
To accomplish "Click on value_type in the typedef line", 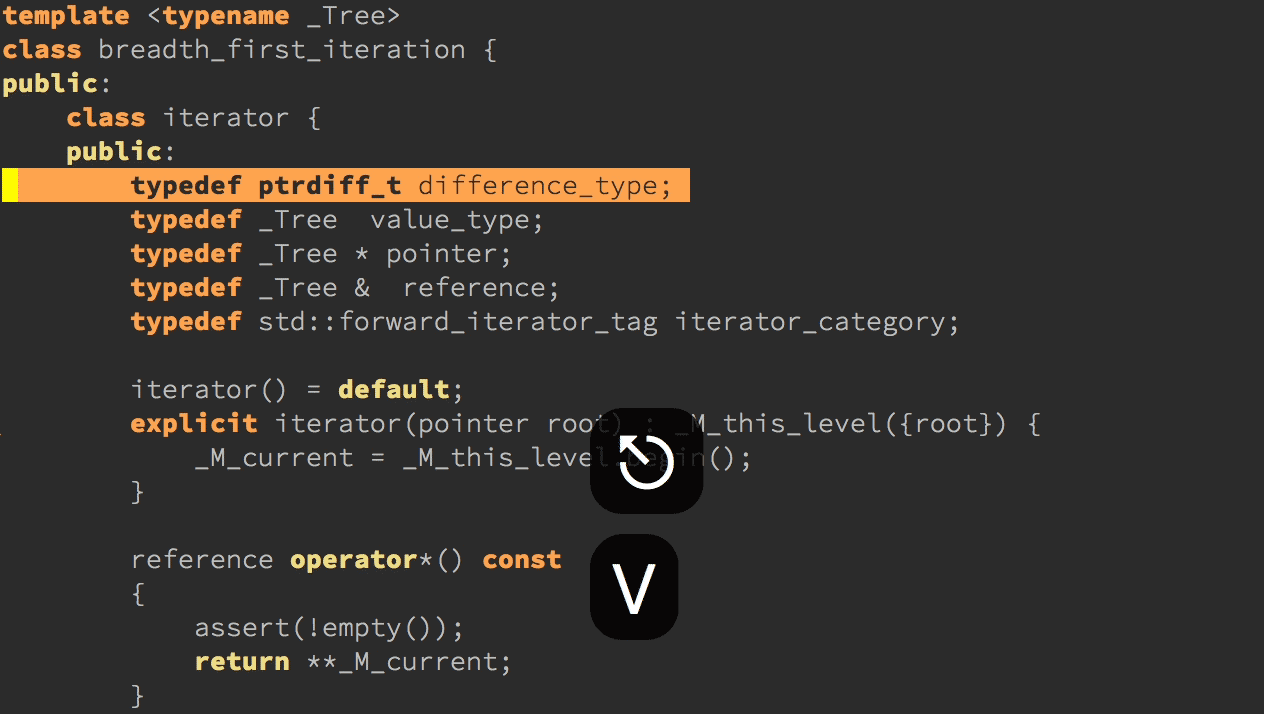I will pos(456,220).
